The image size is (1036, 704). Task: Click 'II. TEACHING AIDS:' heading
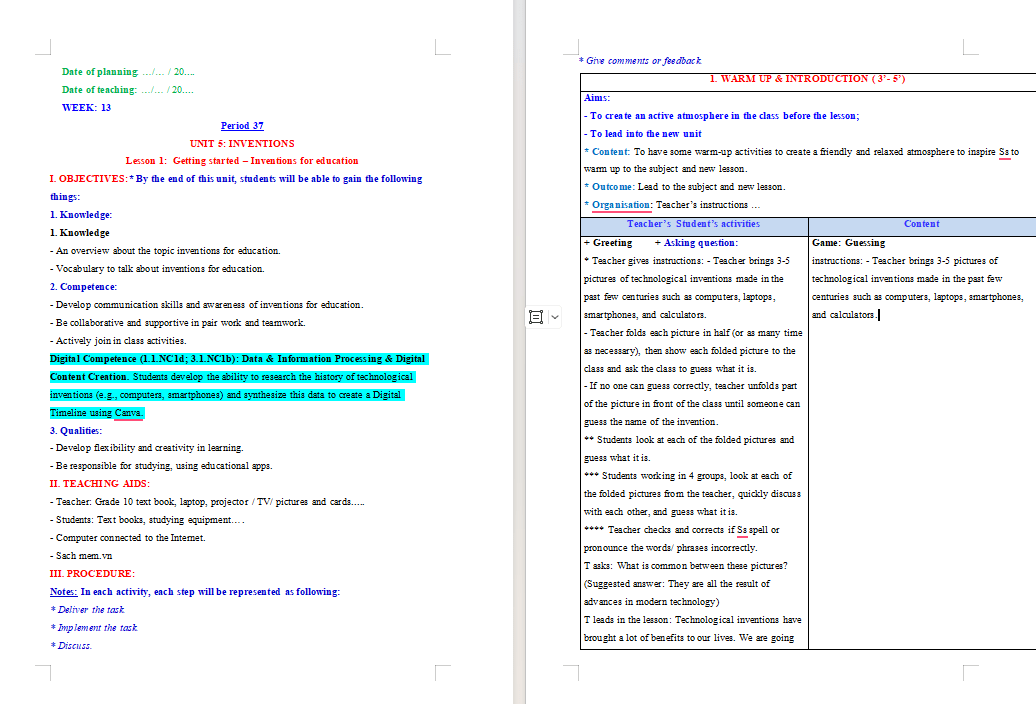(x=100, y=483)
